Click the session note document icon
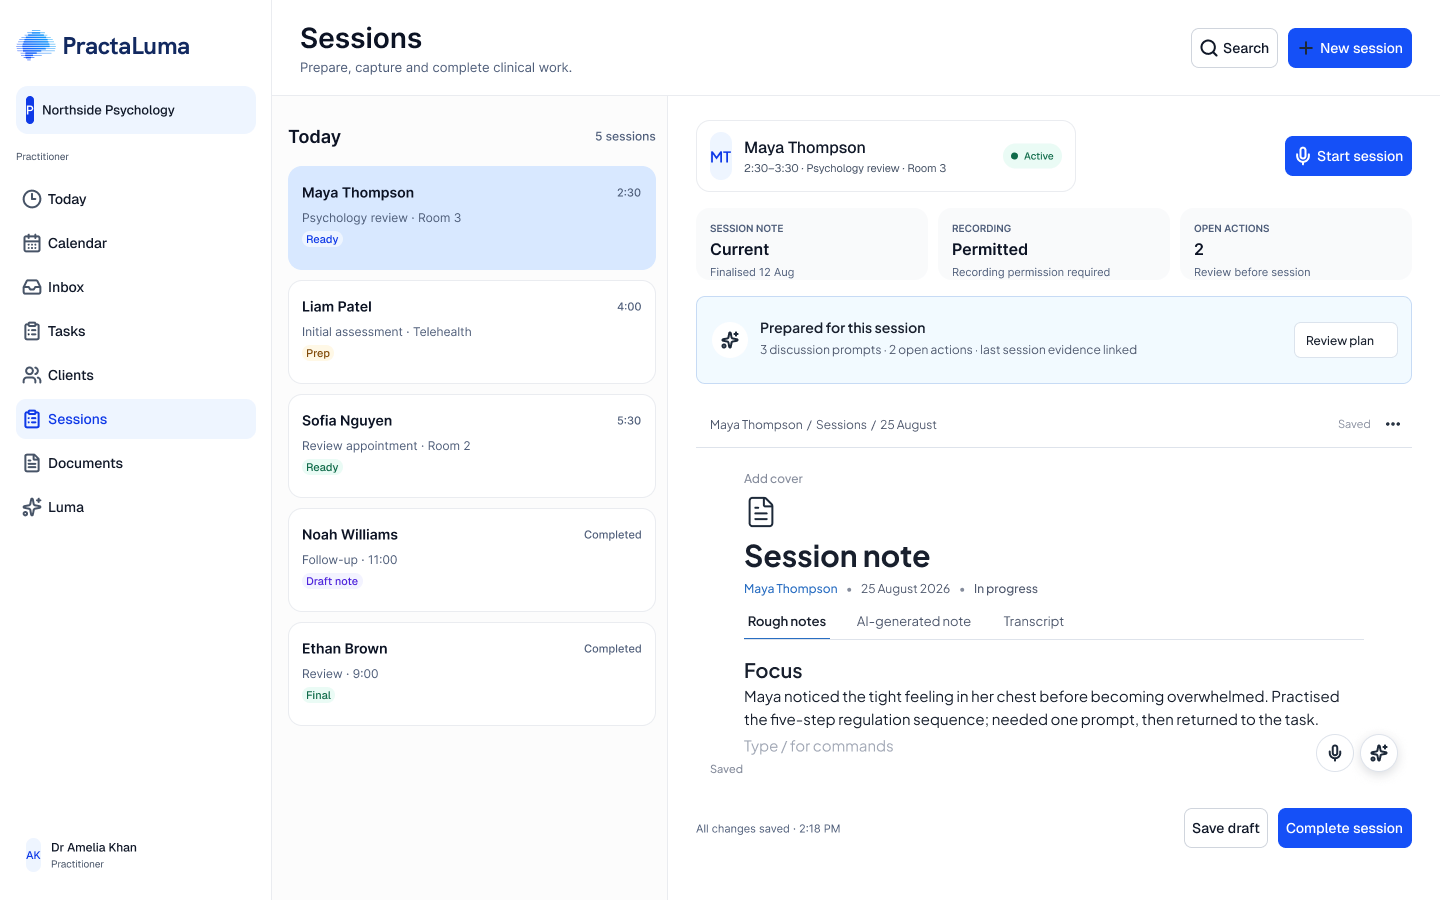 [x=761, y=512]
